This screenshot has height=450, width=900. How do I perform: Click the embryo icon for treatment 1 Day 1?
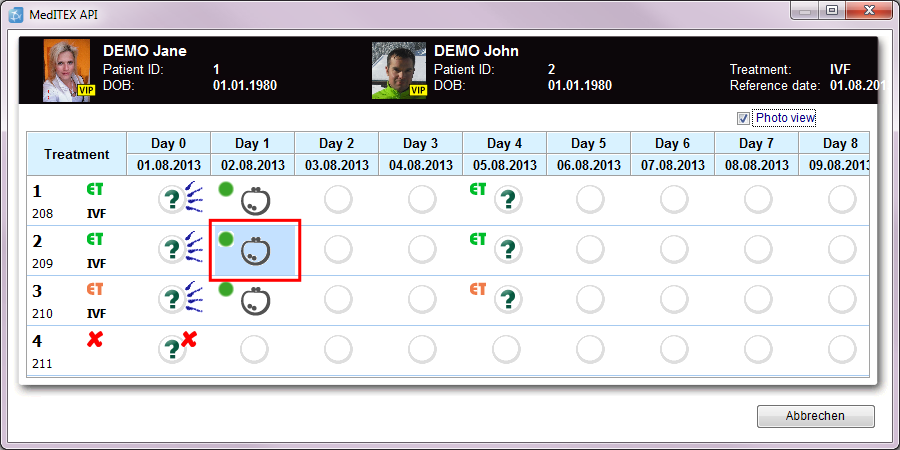pos(255,201)
